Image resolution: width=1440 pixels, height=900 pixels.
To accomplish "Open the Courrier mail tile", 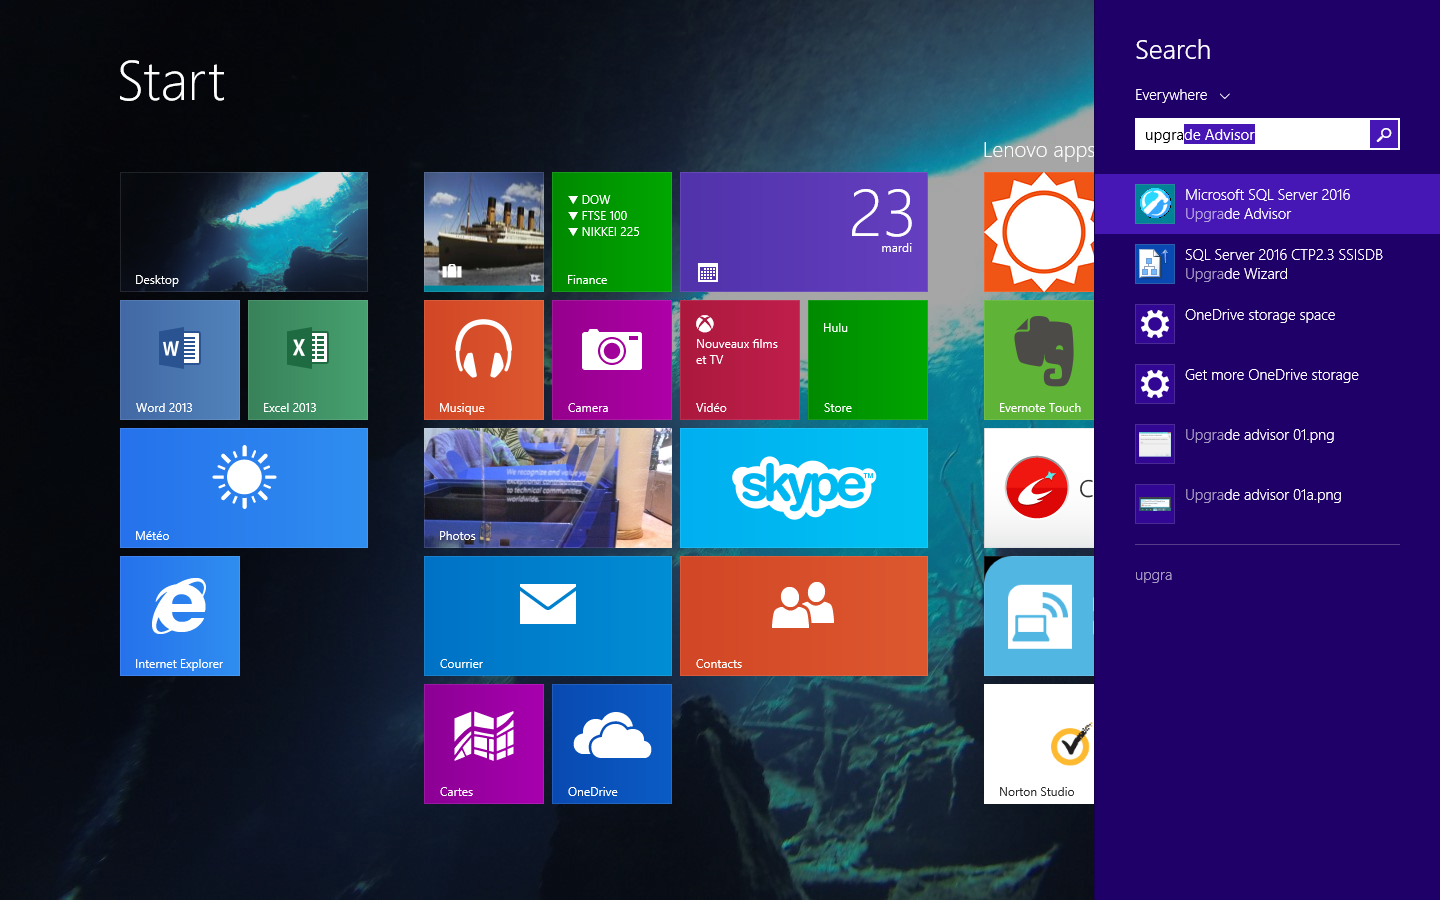I will [548, 616].
